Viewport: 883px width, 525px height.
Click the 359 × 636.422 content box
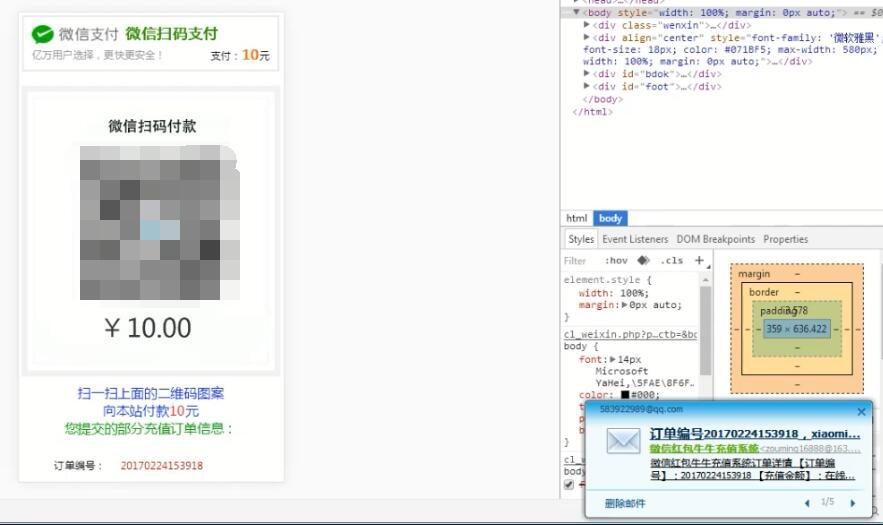(797, 329)
